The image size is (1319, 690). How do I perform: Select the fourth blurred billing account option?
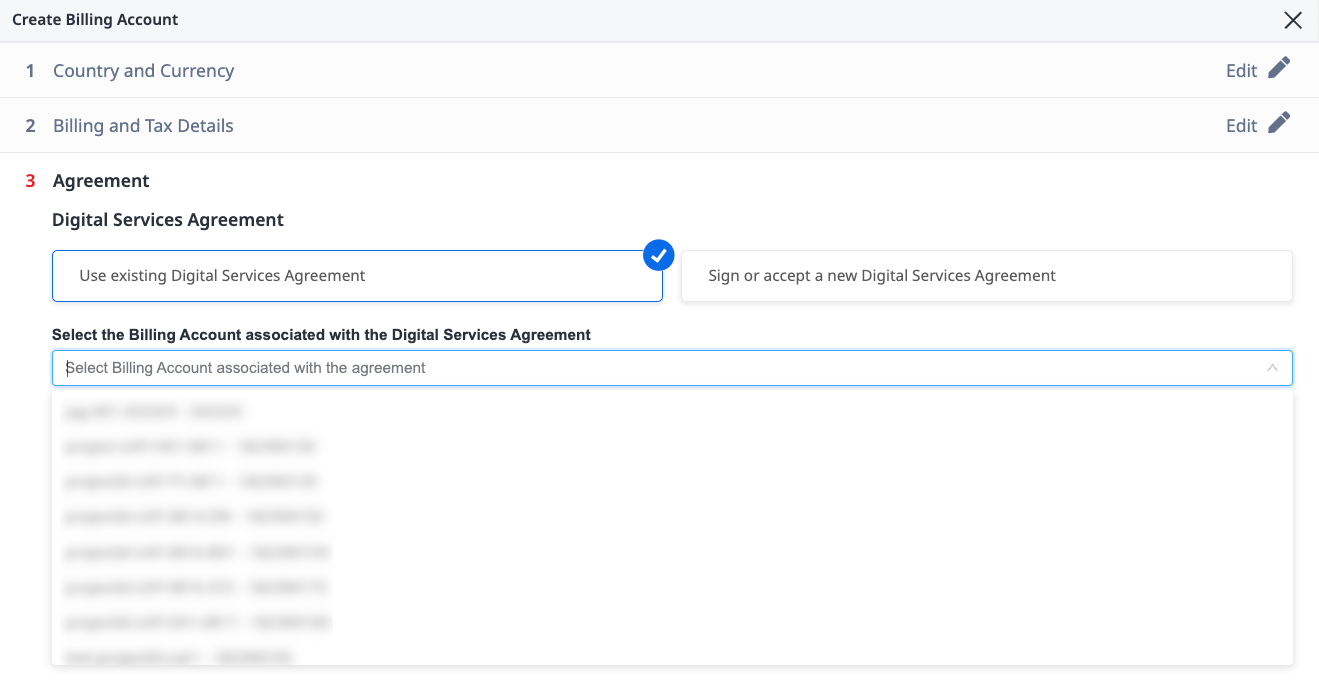195,517
